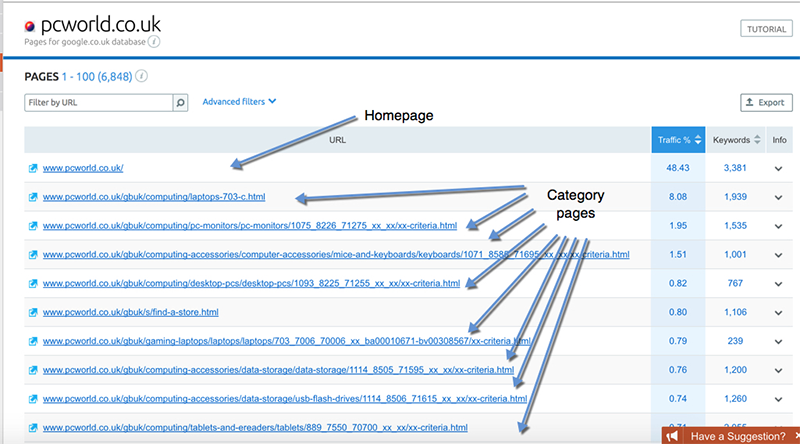Expand info chevron for usb-flash-drives row
Screen dimensions: 800x444
point(778,399)
